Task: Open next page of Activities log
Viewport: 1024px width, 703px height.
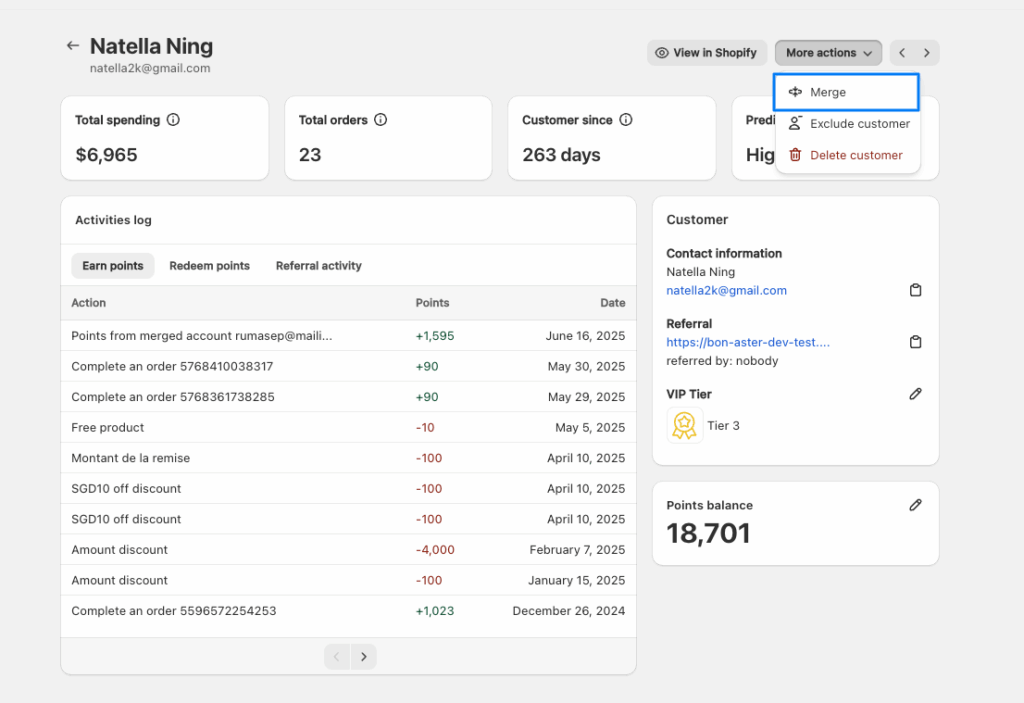Action: (x=364, y=657)
